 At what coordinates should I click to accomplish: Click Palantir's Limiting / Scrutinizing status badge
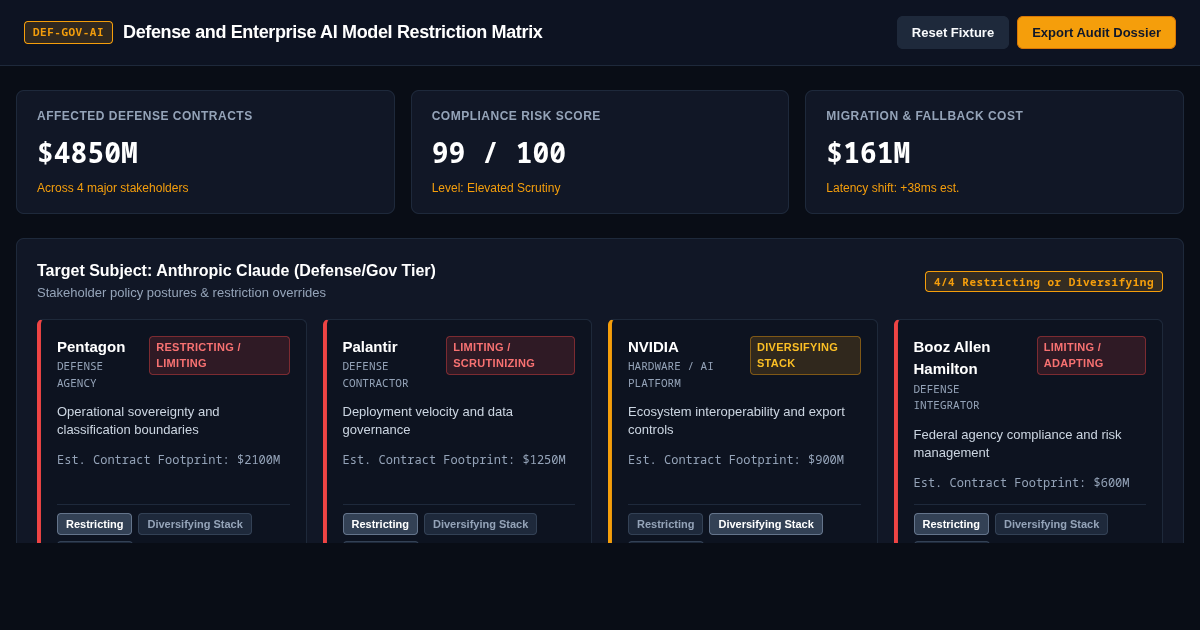pyautogui.click(x=510, y=355)
